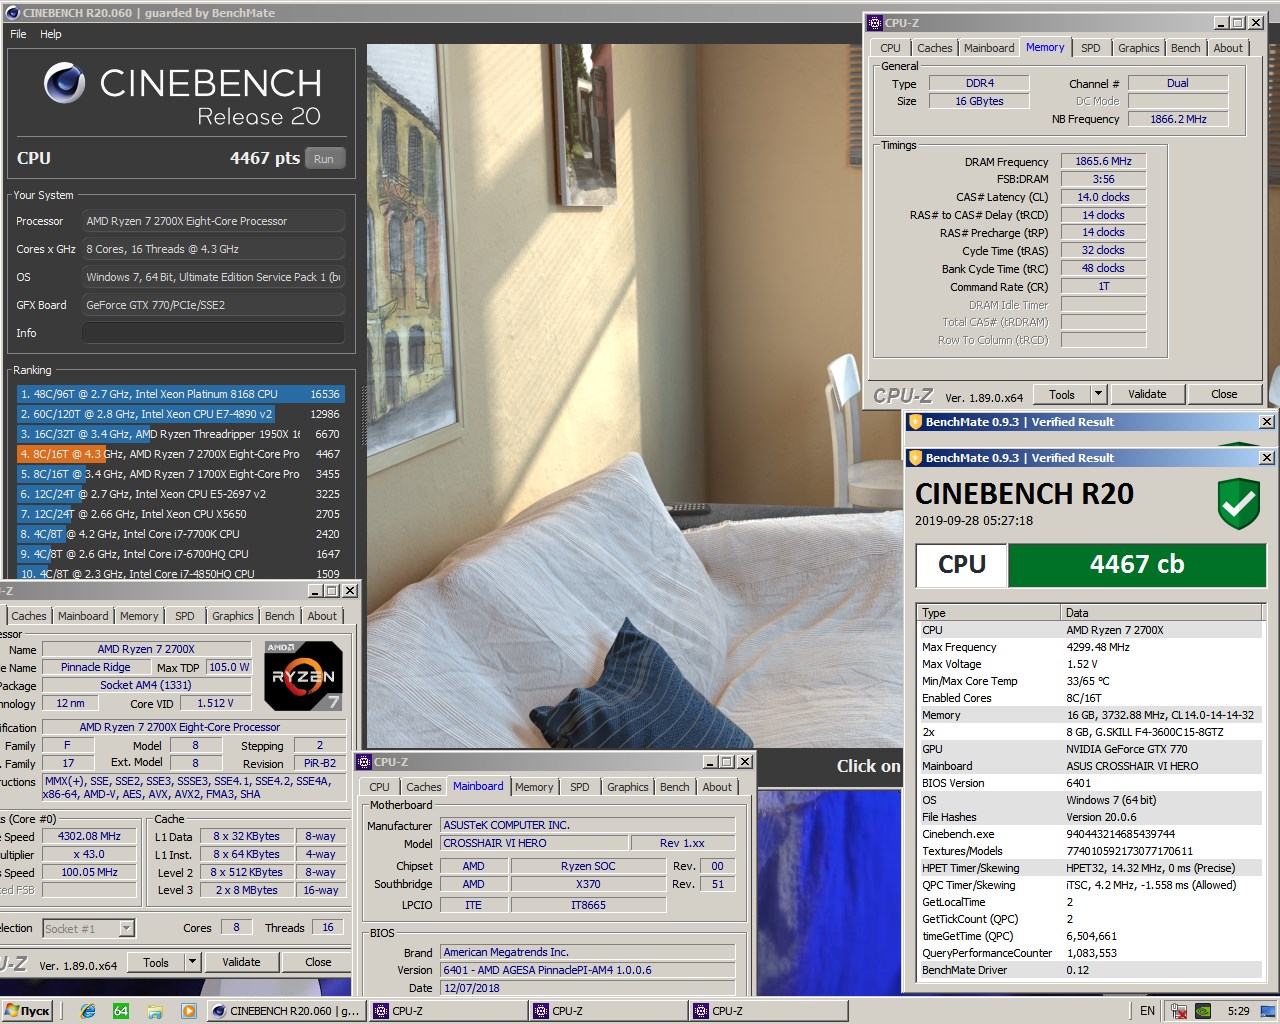Click the EN language indicator
The image size is (1280, 1024).
pyautogui.click(x=1147, y=1011)
